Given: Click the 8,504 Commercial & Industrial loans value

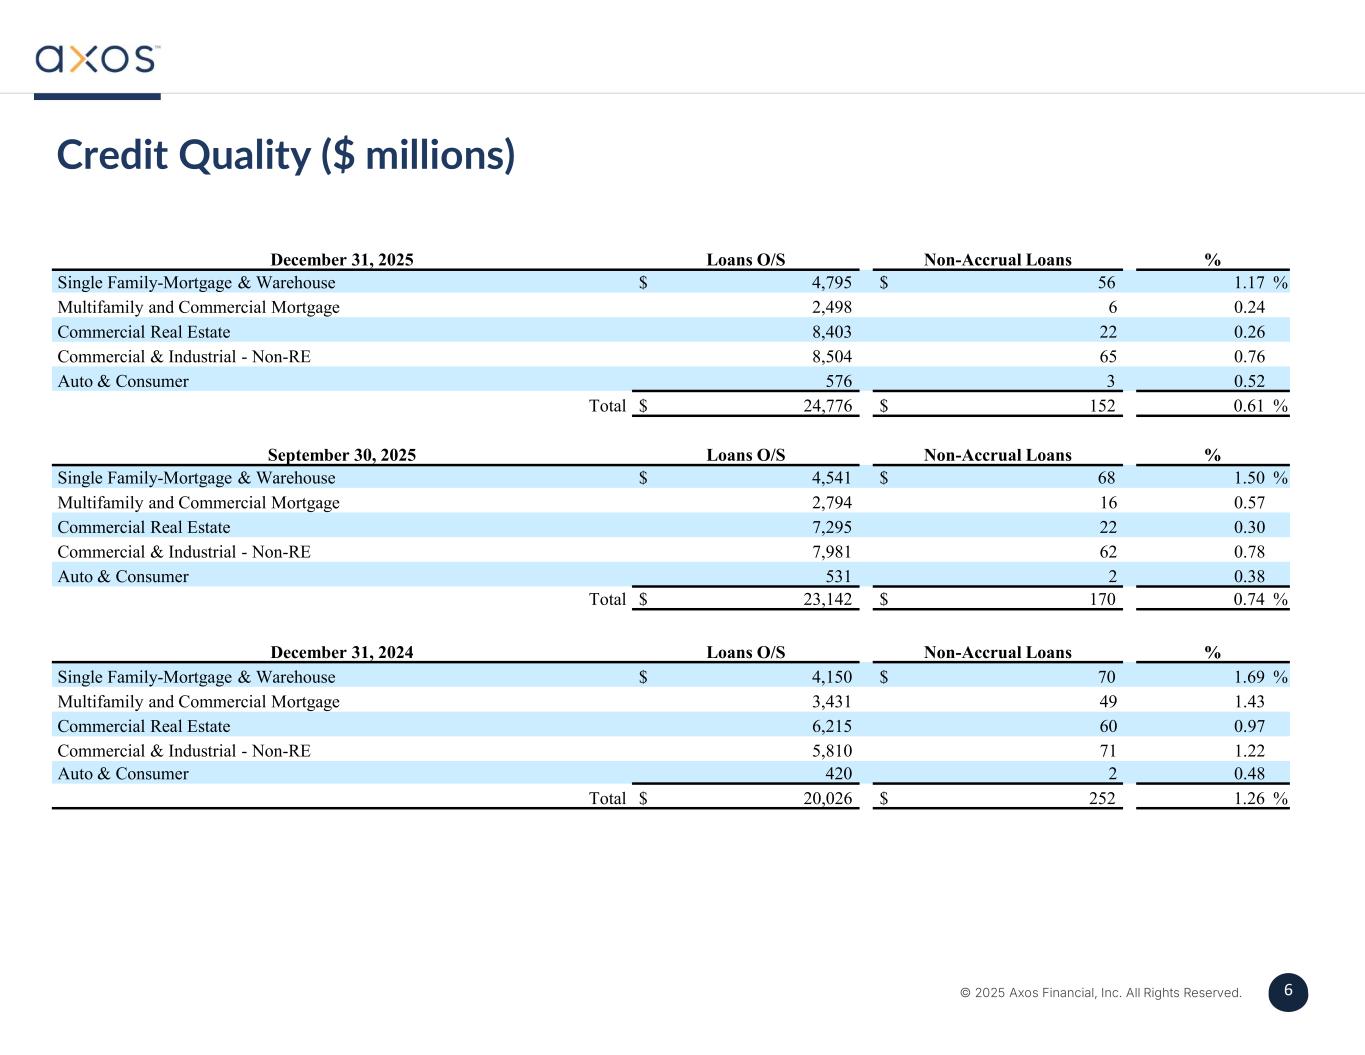Looking at the screenshot, I should 831,357.
